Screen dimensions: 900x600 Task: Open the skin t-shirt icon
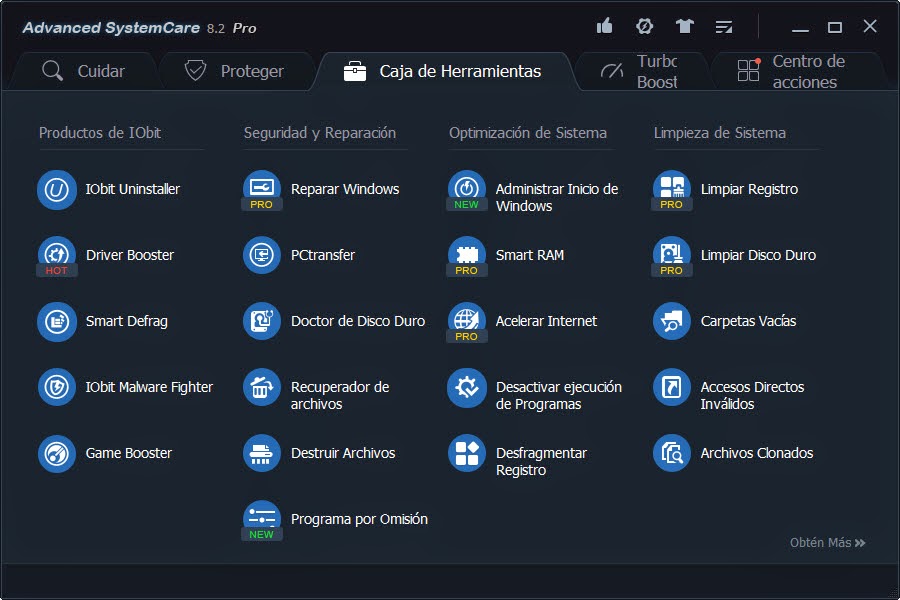[x=684, y=26]
